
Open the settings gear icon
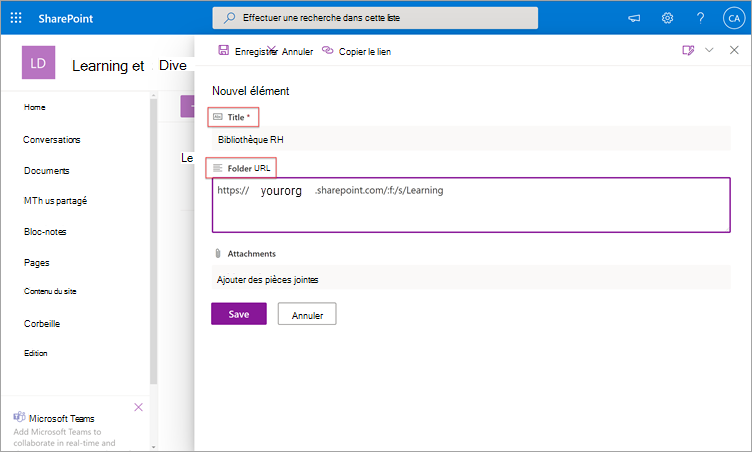667,18
